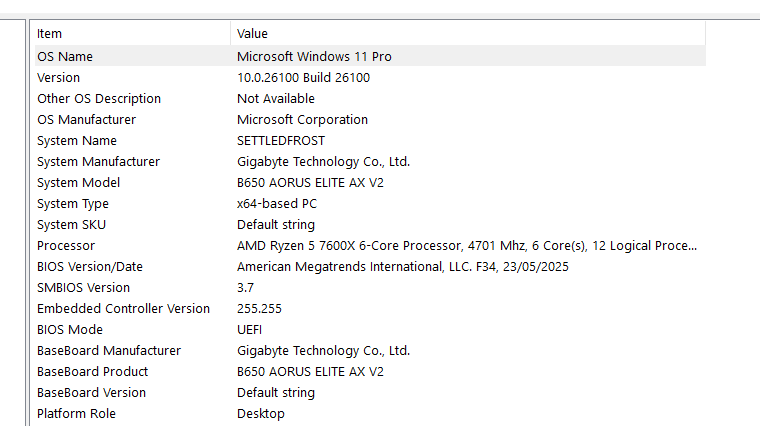Select the BaseBoard Product row

(90, 372)
